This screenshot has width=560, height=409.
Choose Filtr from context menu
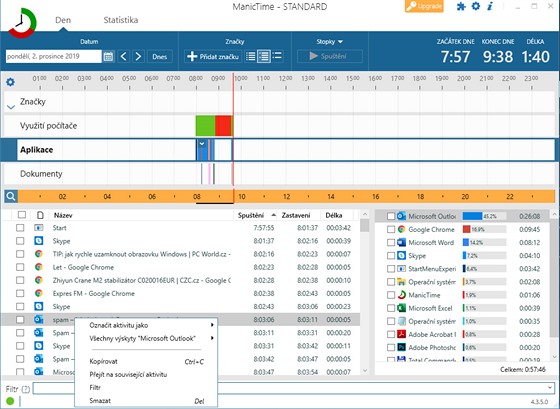coord(146,388)
